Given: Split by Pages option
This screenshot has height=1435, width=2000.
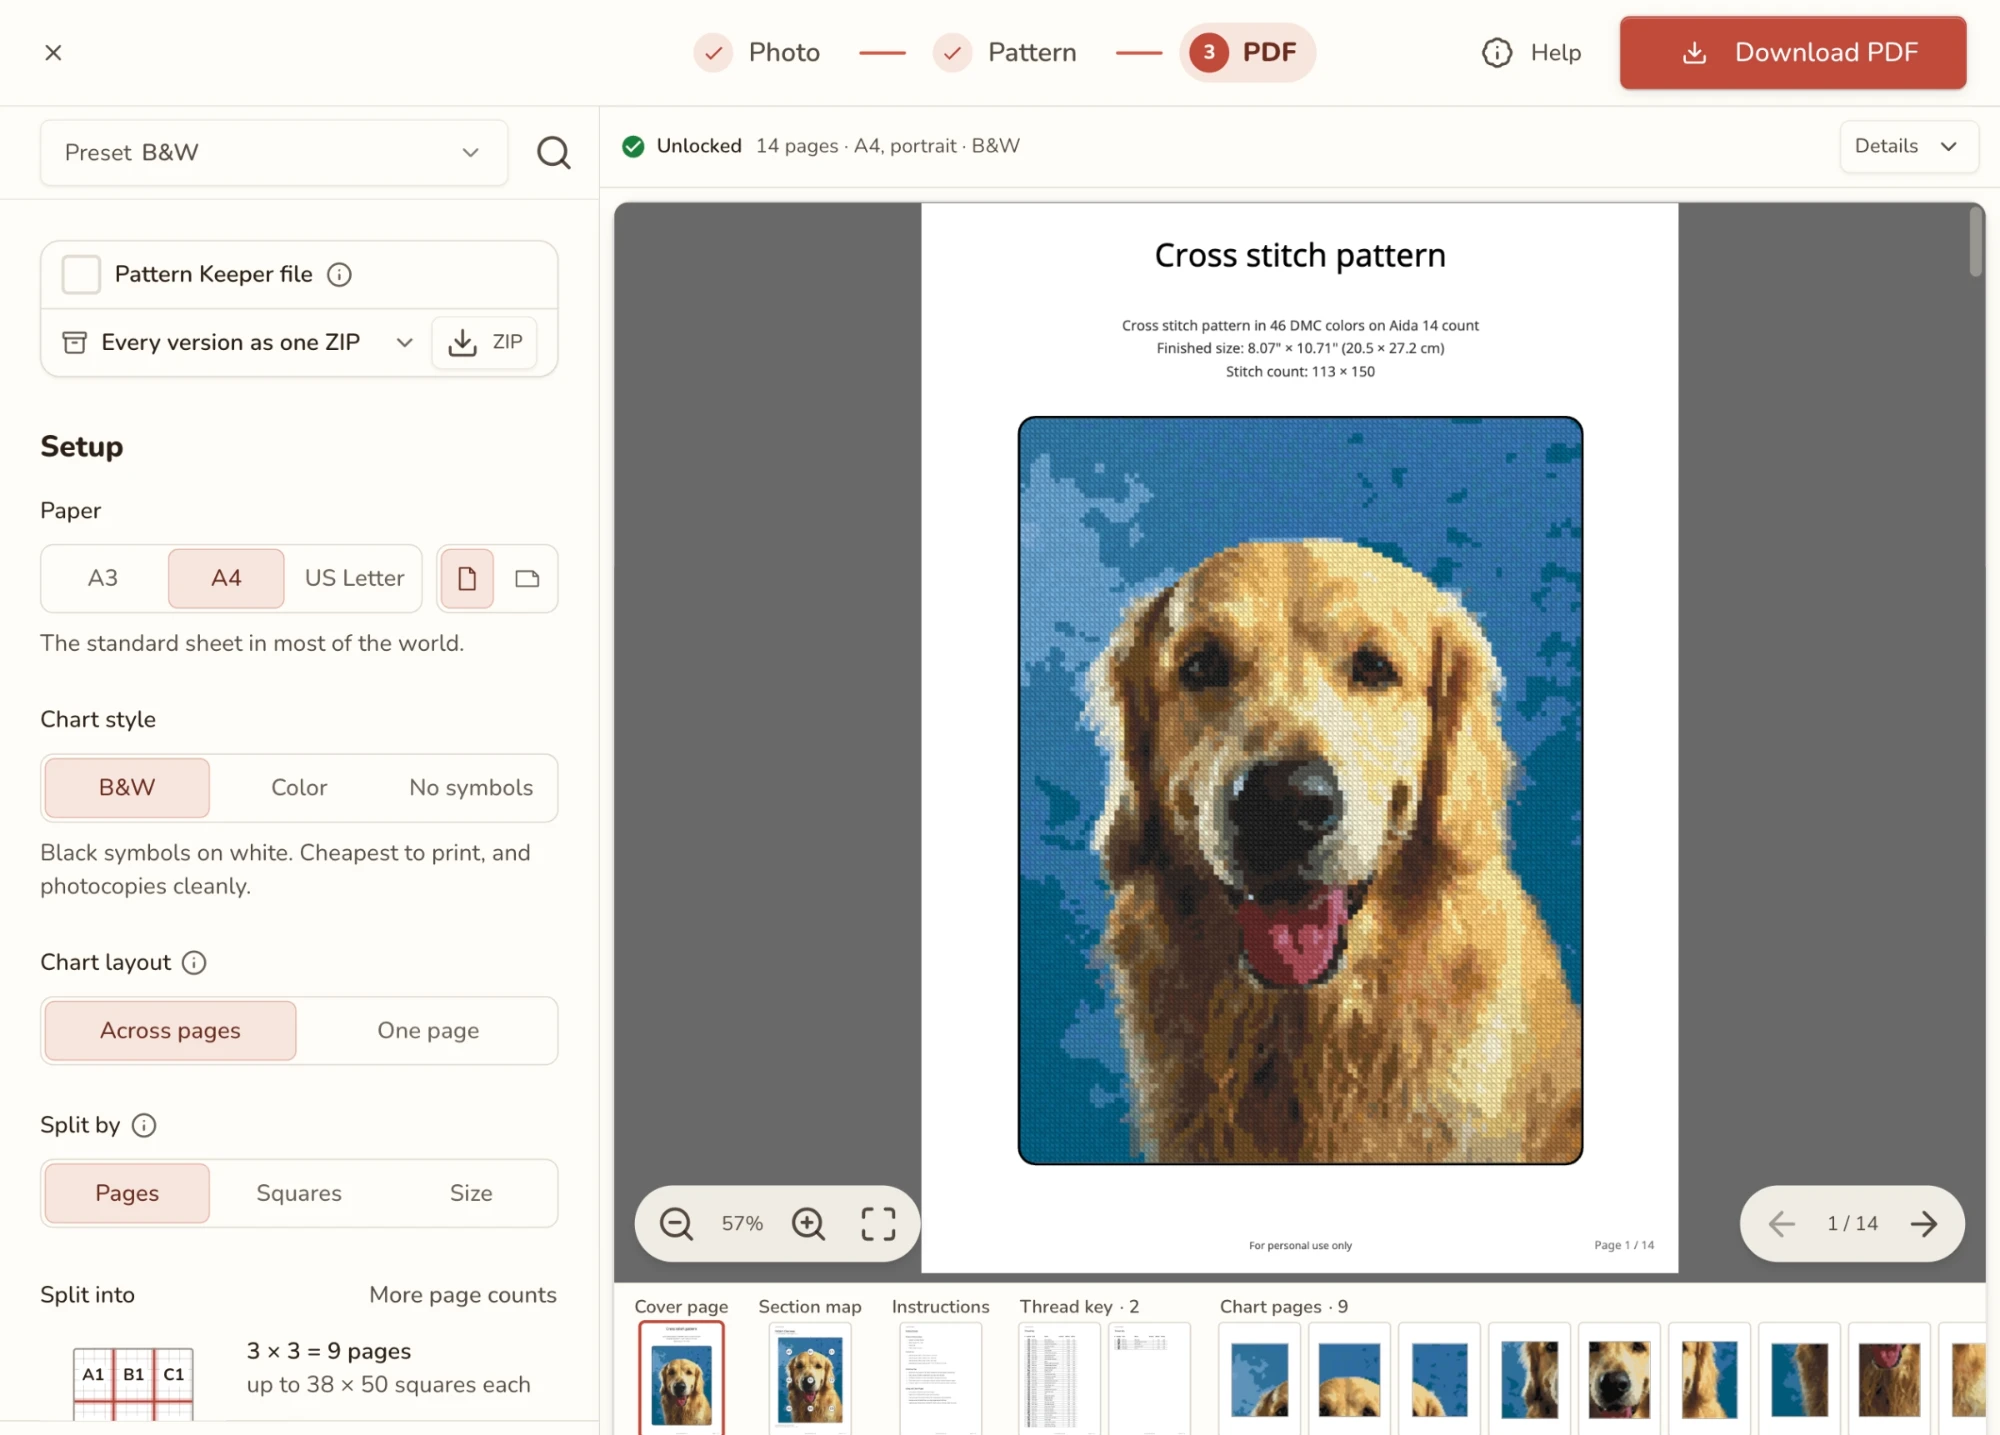Looking at the screenshot, I should pyautogui.click(x=127, y=1194).
